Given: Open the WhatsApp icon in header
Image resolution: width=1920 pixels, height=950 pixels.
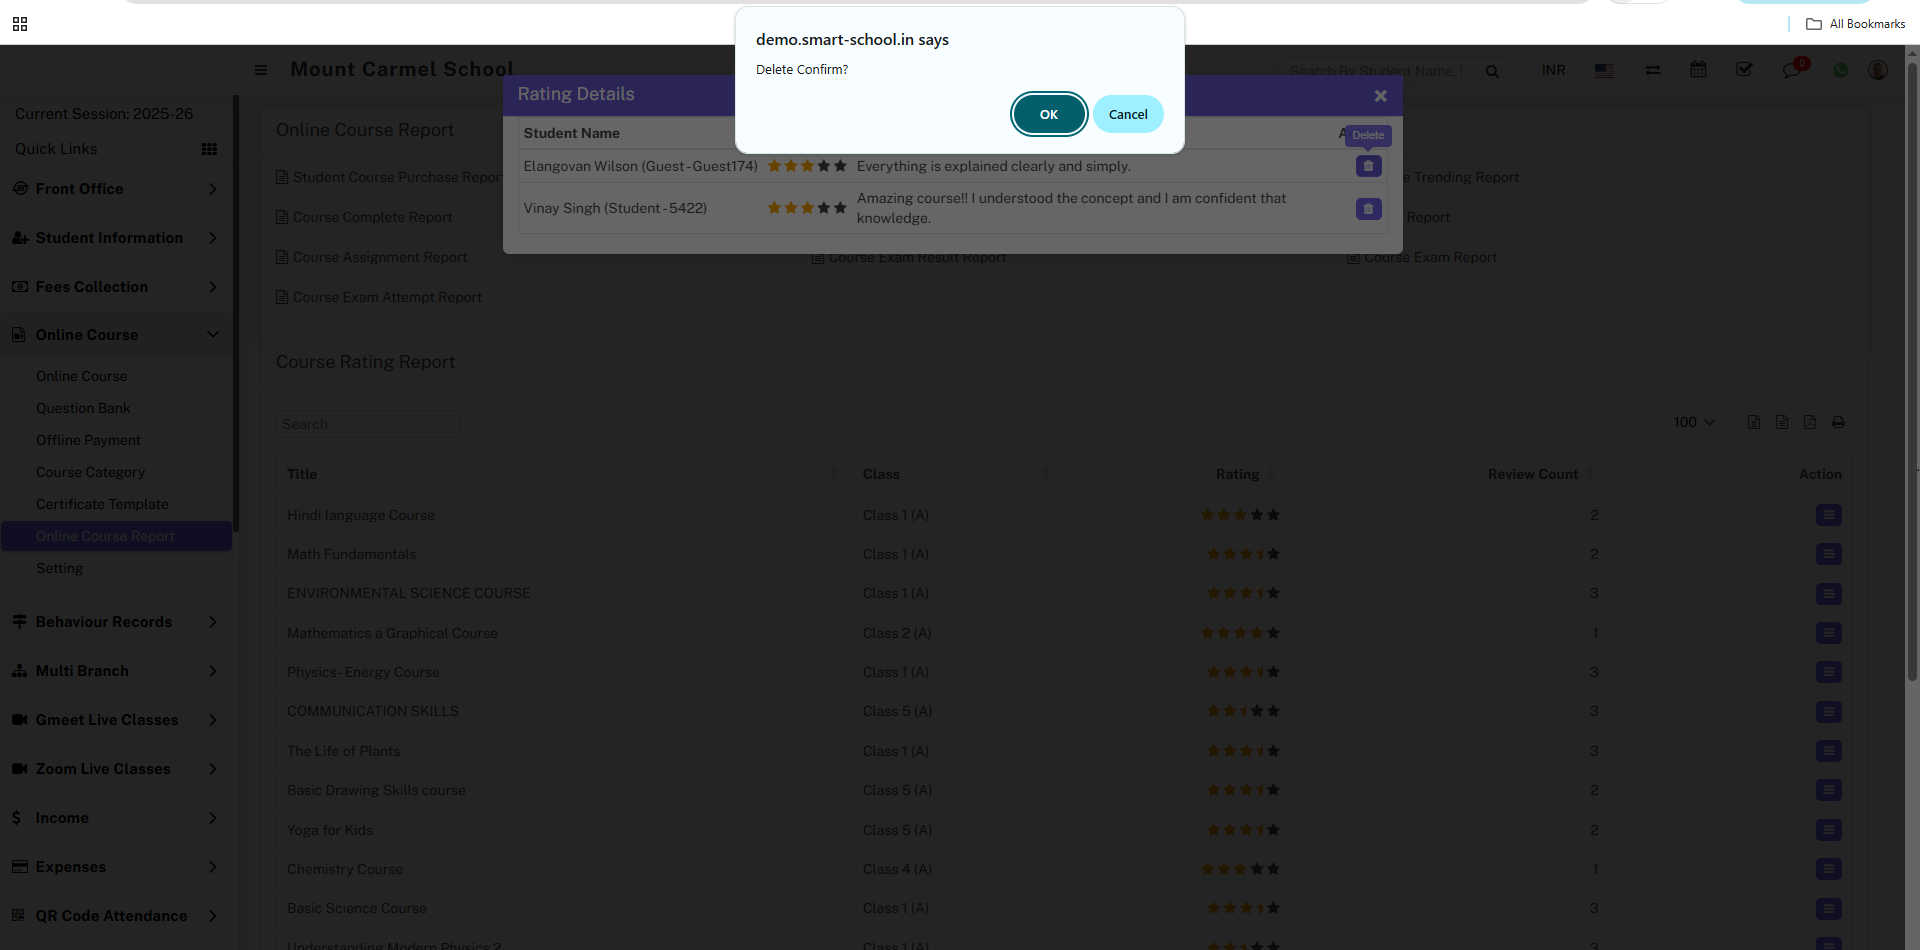Looking at the screenshot, I should 1840,70.
